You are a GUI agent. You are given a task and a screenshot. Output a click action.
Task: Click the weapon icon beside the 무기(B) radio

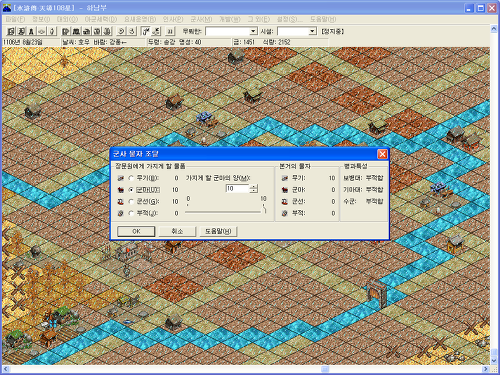point(121,178)
